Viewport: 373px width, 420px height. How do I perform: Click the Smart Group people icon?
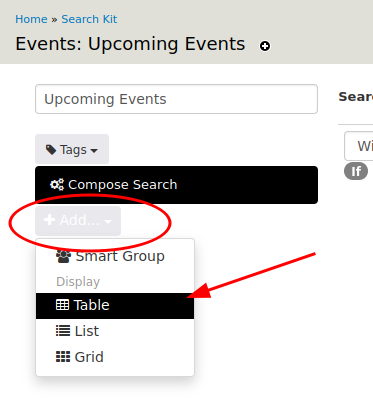63,256
